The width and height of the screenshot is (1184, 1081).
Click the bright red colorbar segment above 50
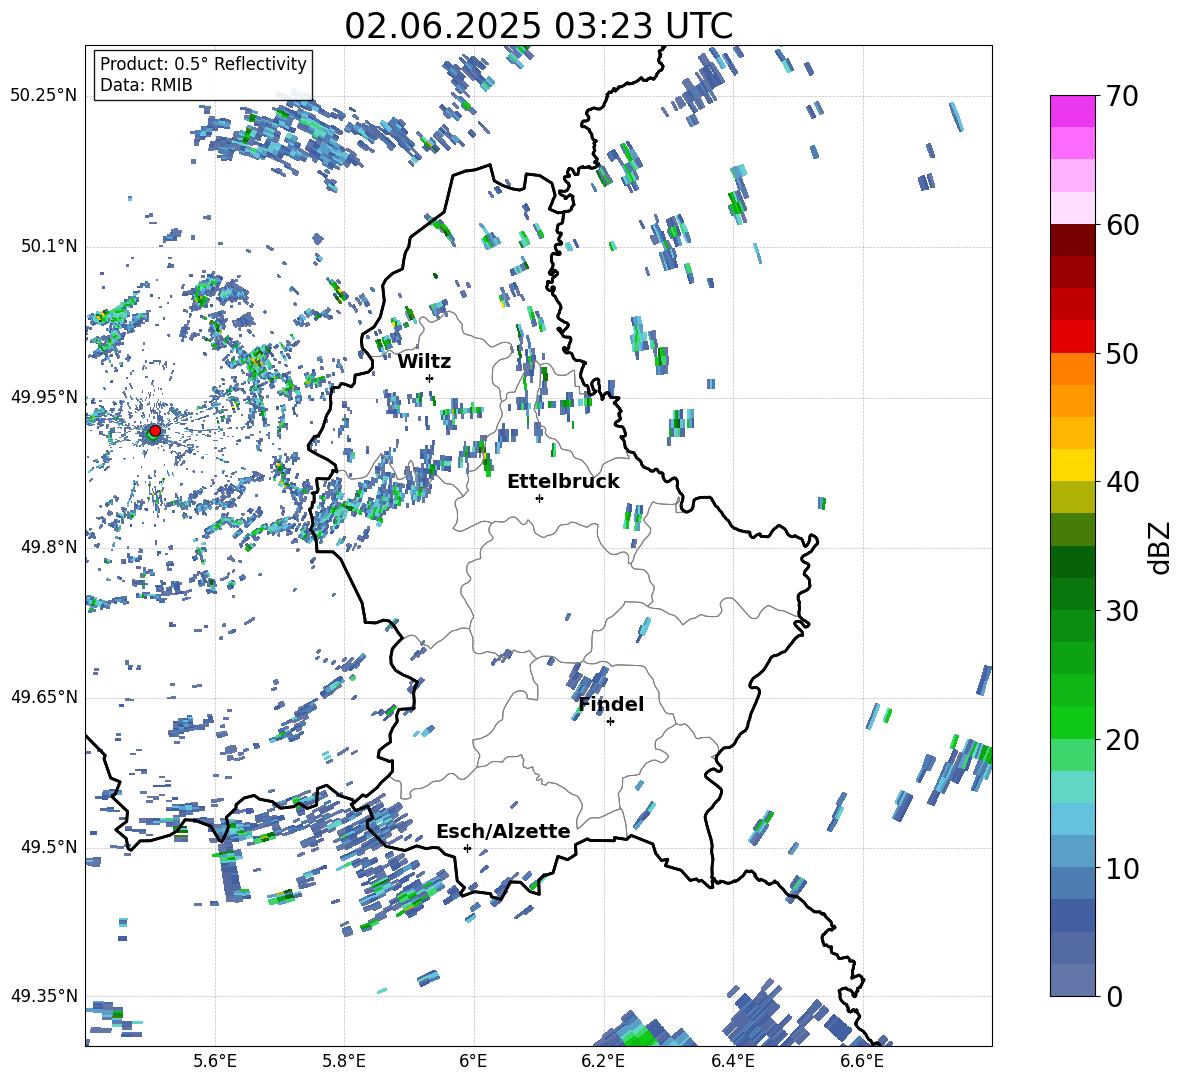1072,337
